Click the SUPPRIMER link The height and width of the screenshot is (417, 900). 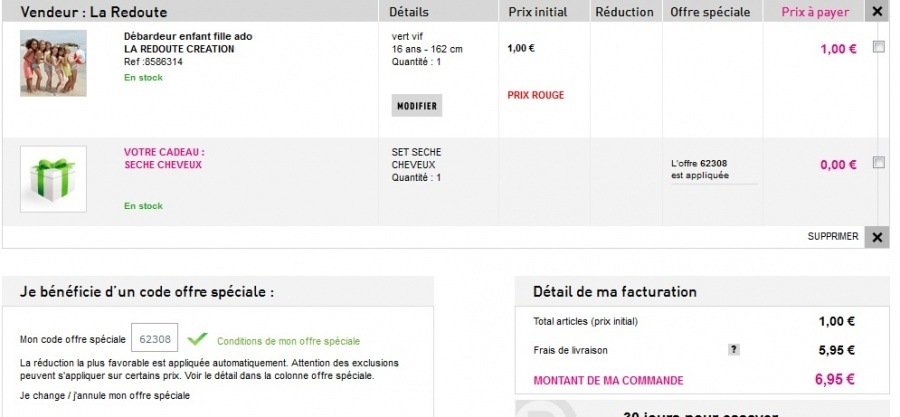pyautogui.click(x=832, y=237)
